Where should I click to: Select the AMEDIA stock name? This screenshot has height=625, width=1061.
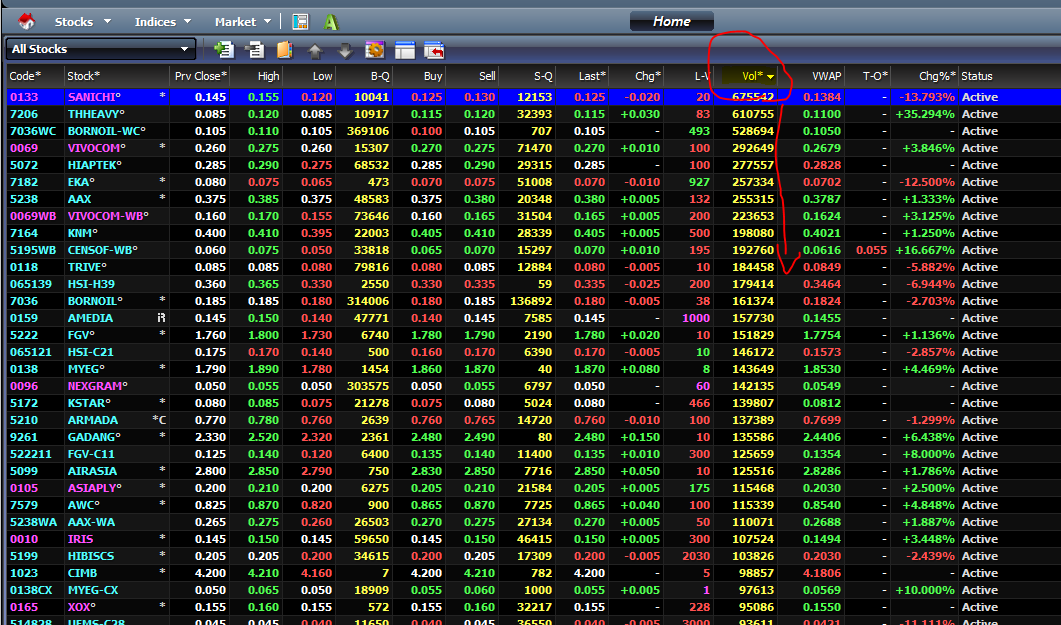[90, 318]
